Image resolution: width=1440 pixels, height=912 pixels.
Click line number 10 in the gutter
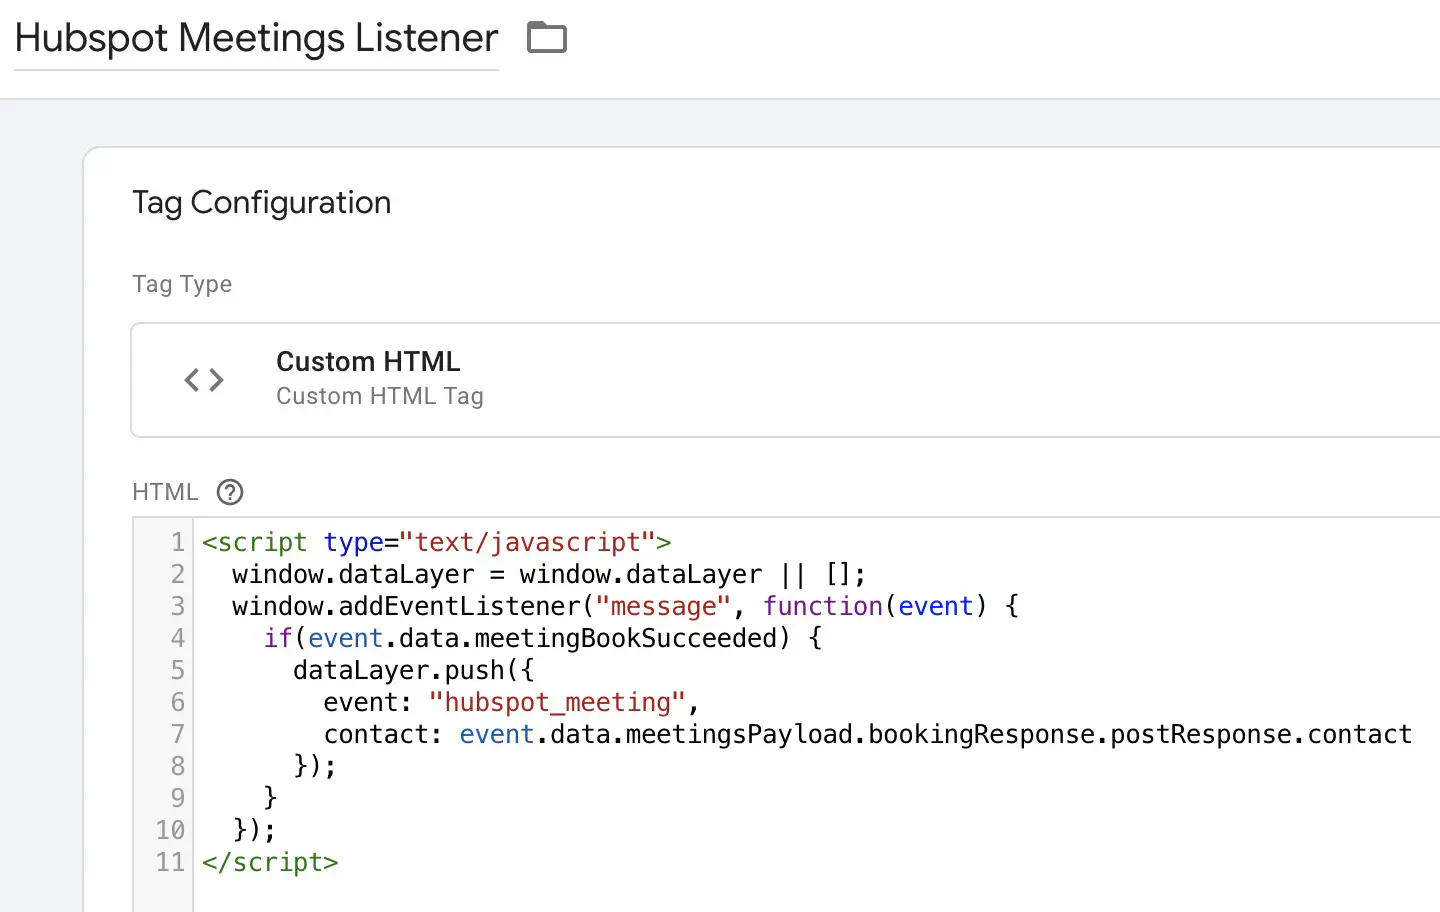170,830
